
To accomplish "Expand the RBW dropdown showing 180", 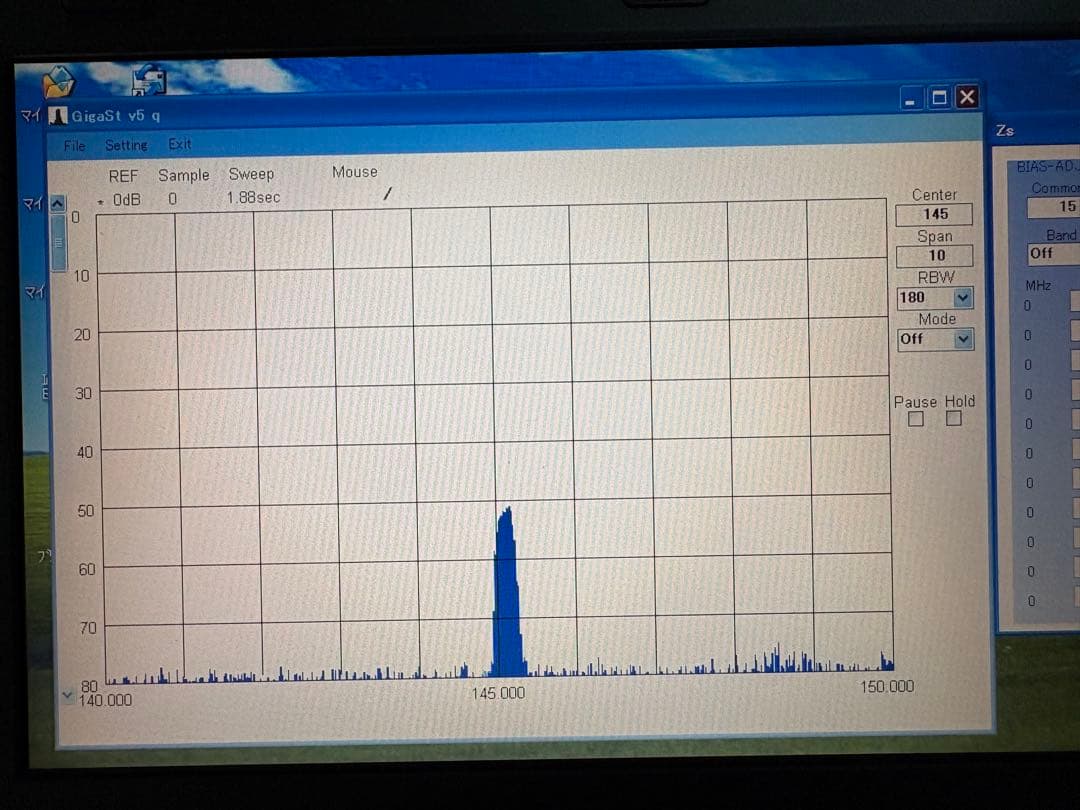I will (x=962, y=298).
